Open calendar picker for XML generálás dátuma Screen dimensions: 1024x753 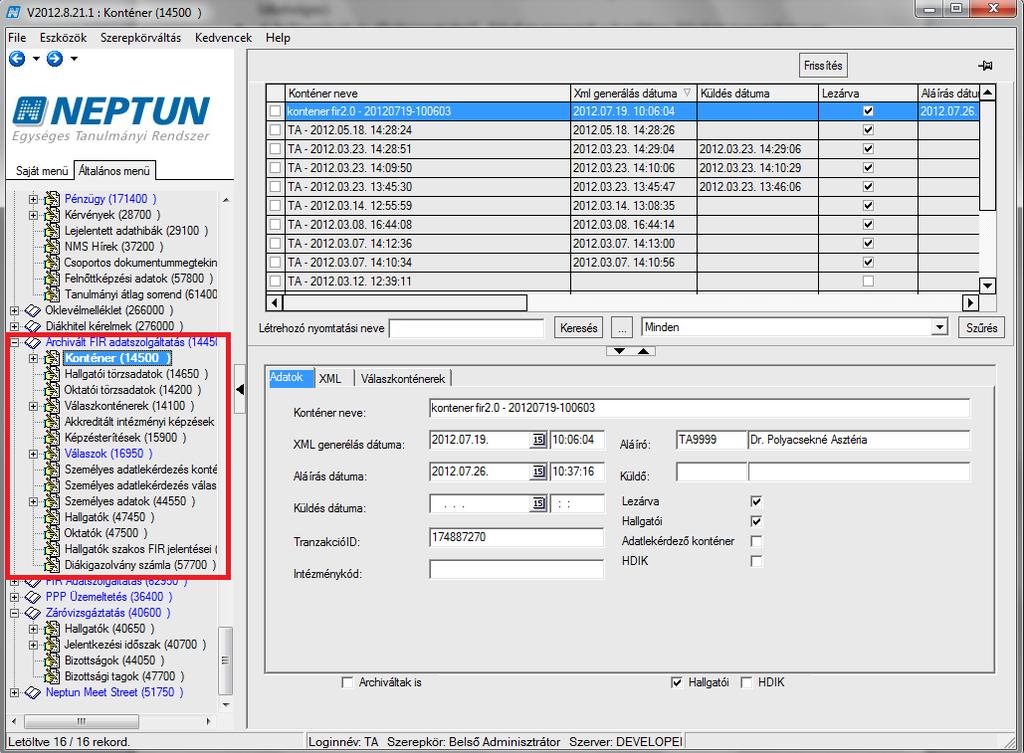[x=538, y=440]
